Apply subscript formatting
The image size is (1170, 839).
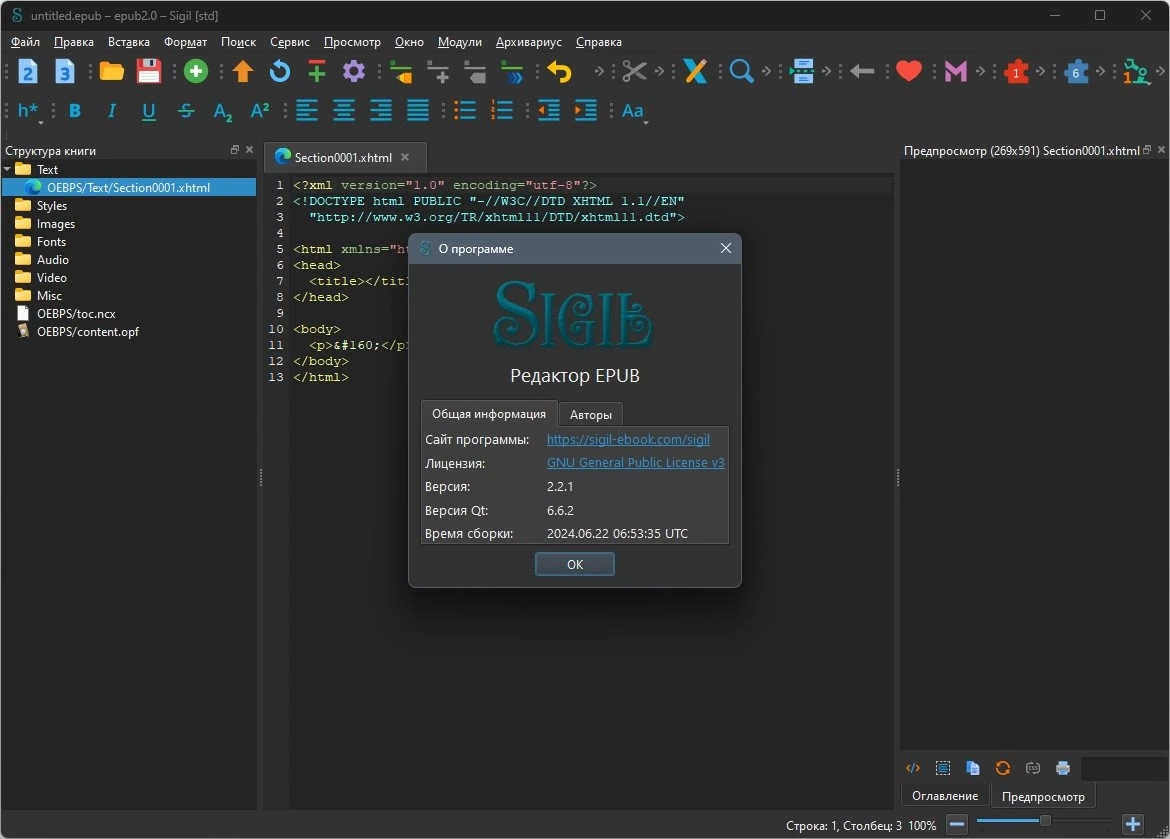coord(222,111)
